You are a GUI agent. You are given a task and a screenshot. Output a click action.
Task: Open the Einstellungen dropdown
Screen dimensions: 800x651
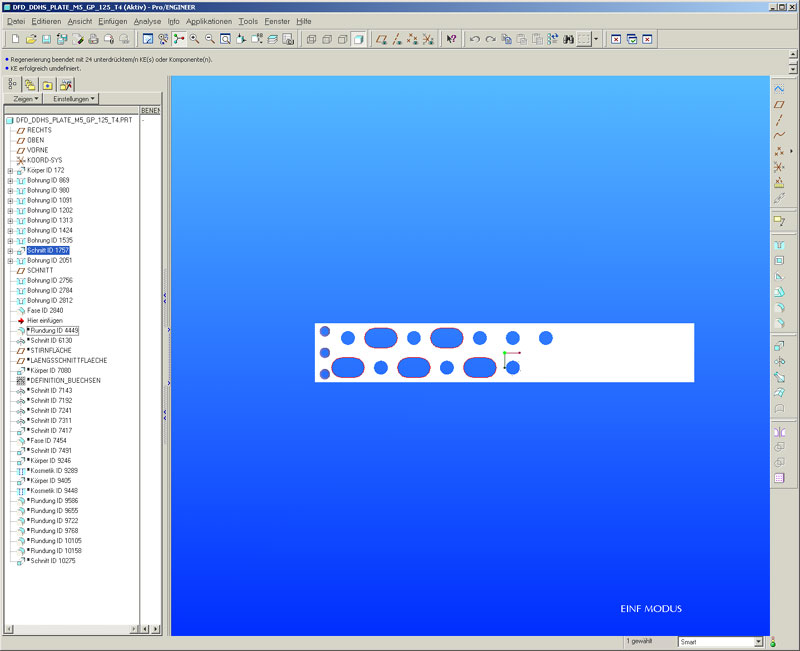(x=71, y=99)
